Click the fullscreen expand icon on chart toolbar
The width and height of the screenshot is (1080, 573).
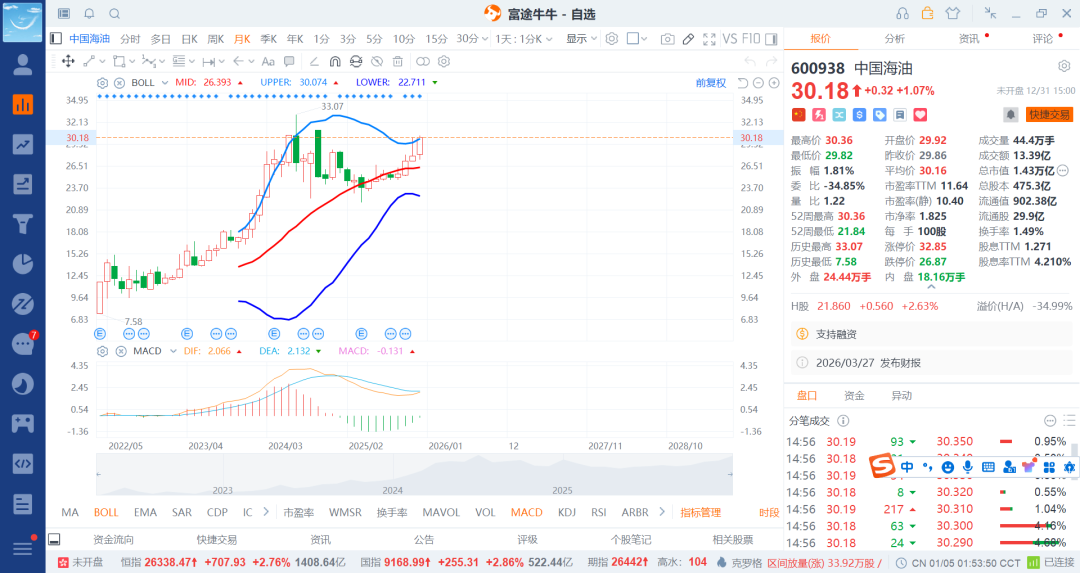pyautogui.click(x=709, y=39)
